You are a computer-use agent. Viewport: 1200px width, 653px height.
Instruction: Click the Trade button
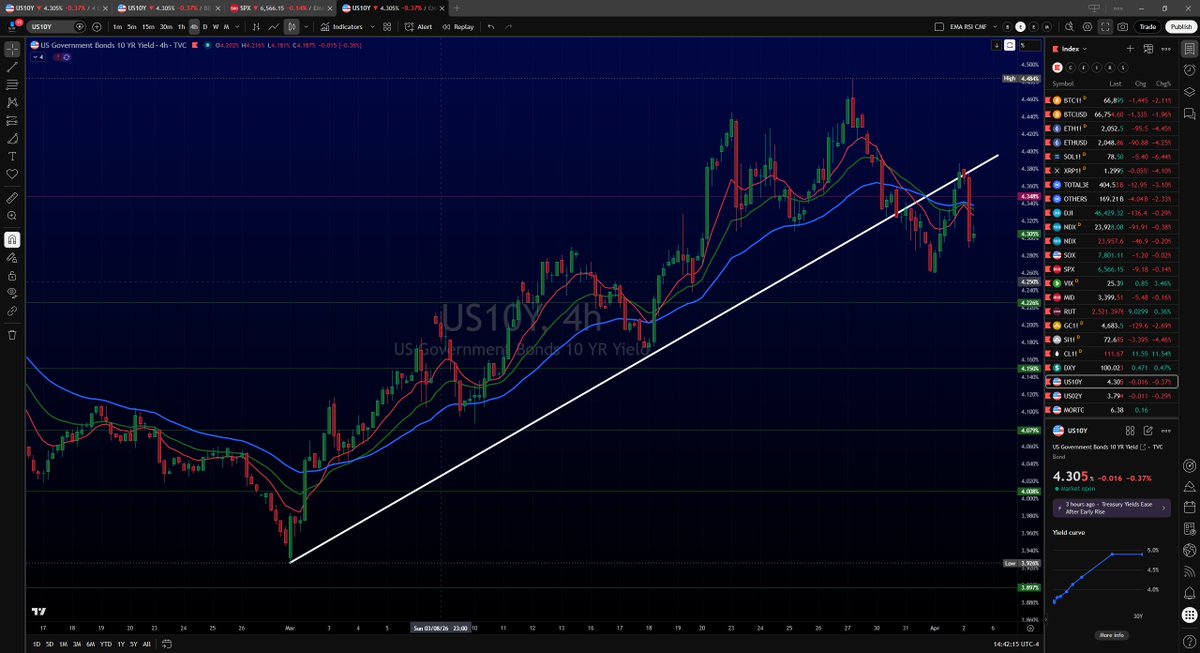point(1147,27)
